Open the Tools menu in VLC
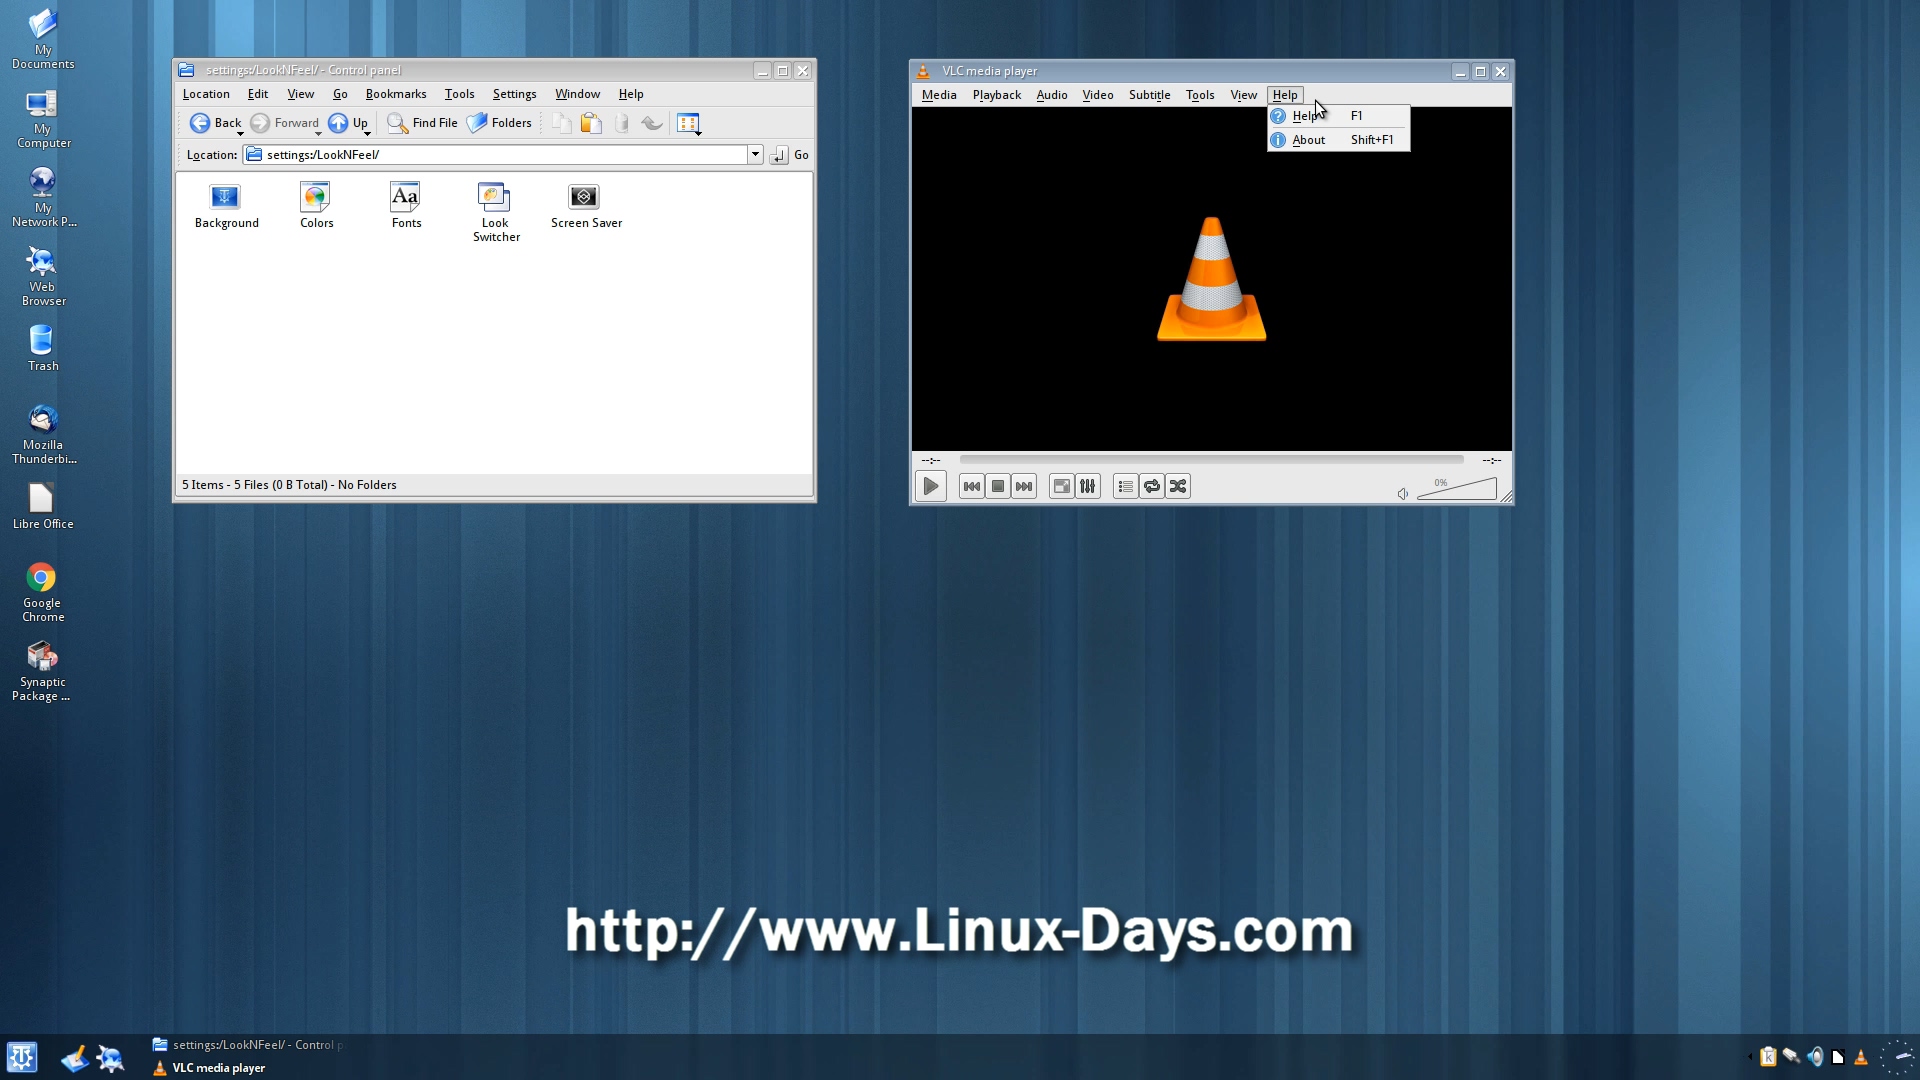1920x1080 pixels. [x=1200, y=95]
